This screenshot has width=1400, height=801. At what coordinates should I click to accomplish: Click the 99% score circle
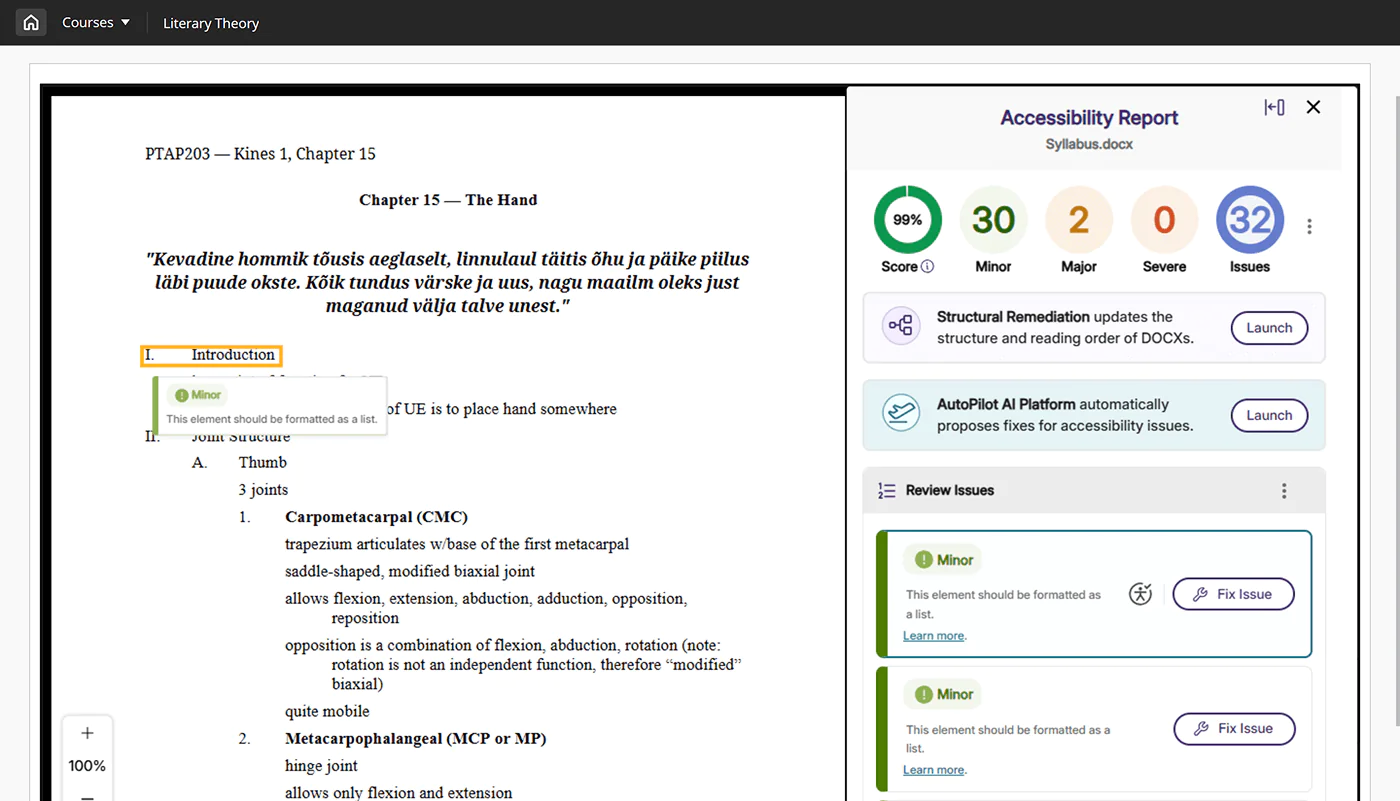click(x=907, y=220)
